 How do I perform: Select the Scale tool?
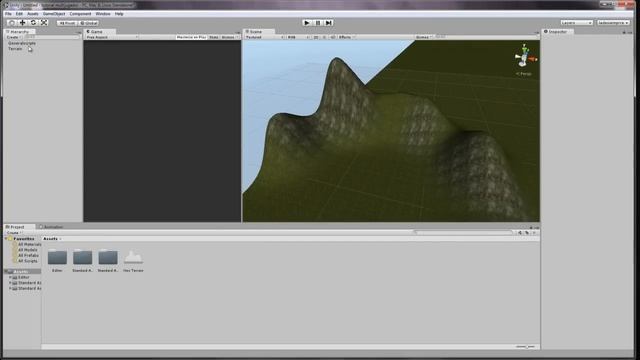click(44, 23)
